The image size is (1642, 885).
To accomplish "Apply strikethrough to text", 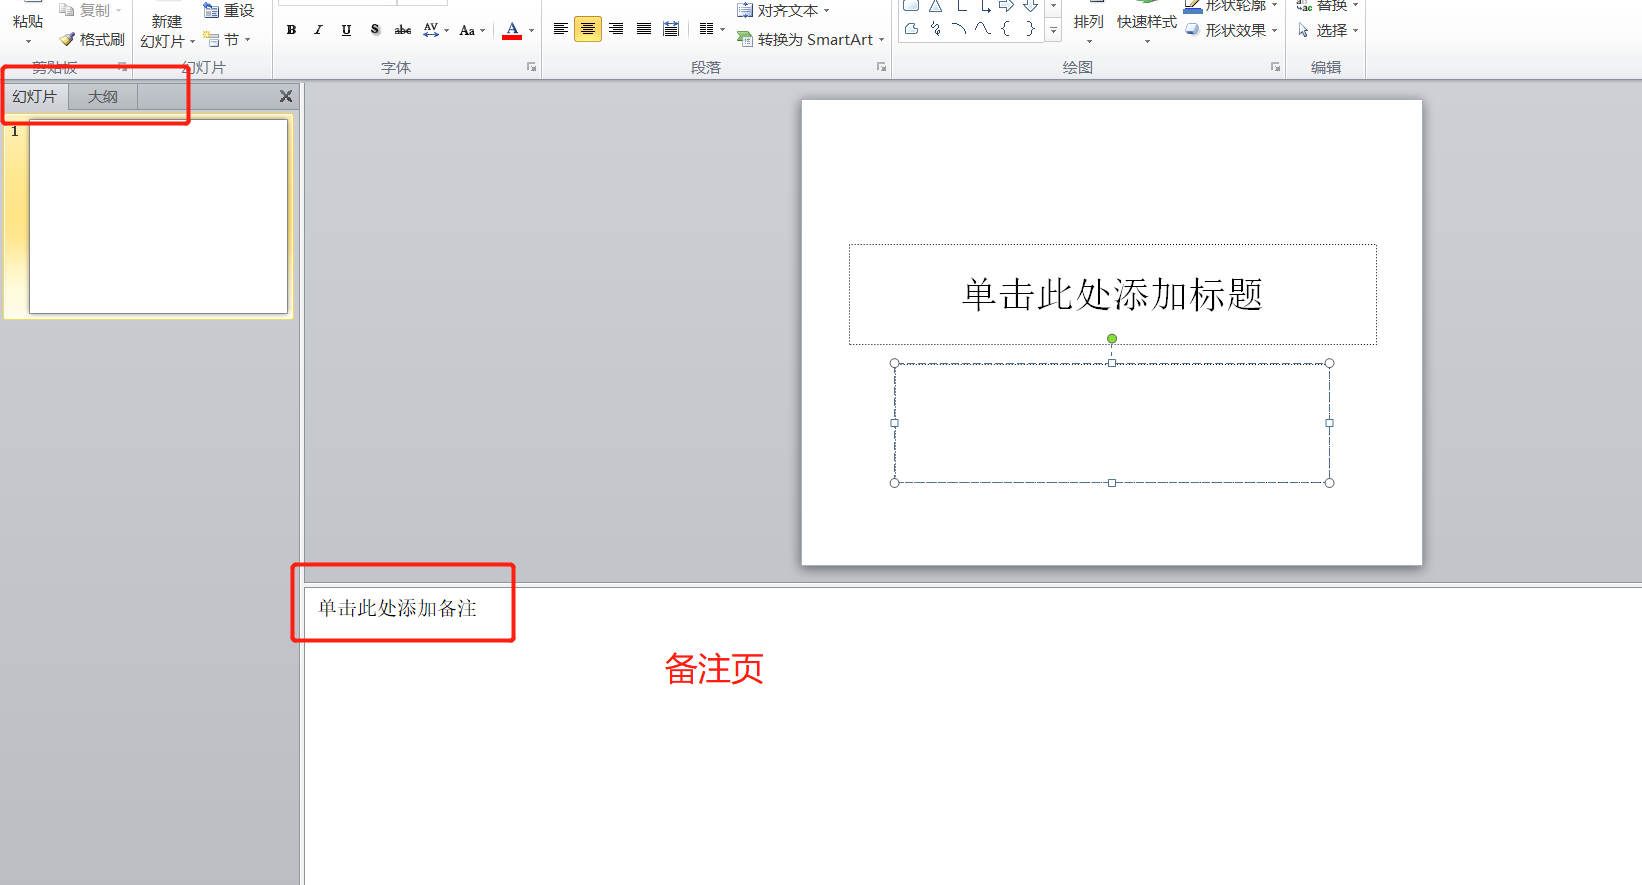I will pyautogui.click(x=403, y=30).
